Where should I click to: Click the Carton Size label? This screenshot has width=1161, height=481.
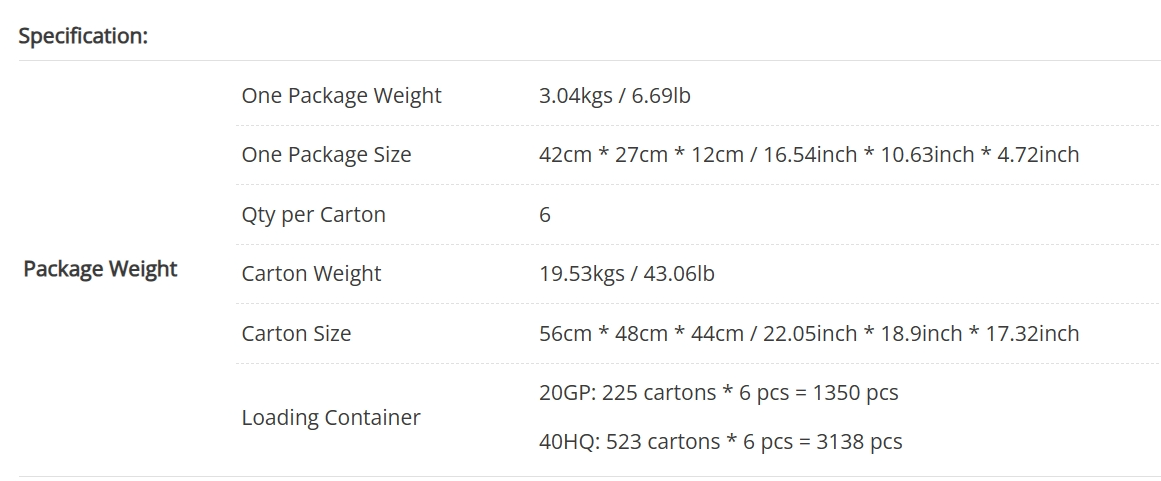point(296,334)
